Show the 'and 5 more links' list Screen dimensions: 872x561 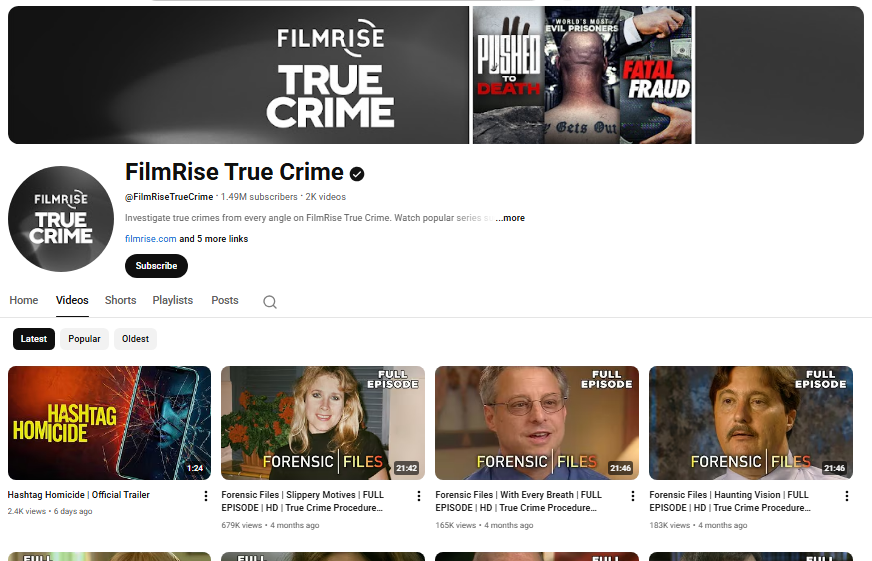click(x=214, y=239)
